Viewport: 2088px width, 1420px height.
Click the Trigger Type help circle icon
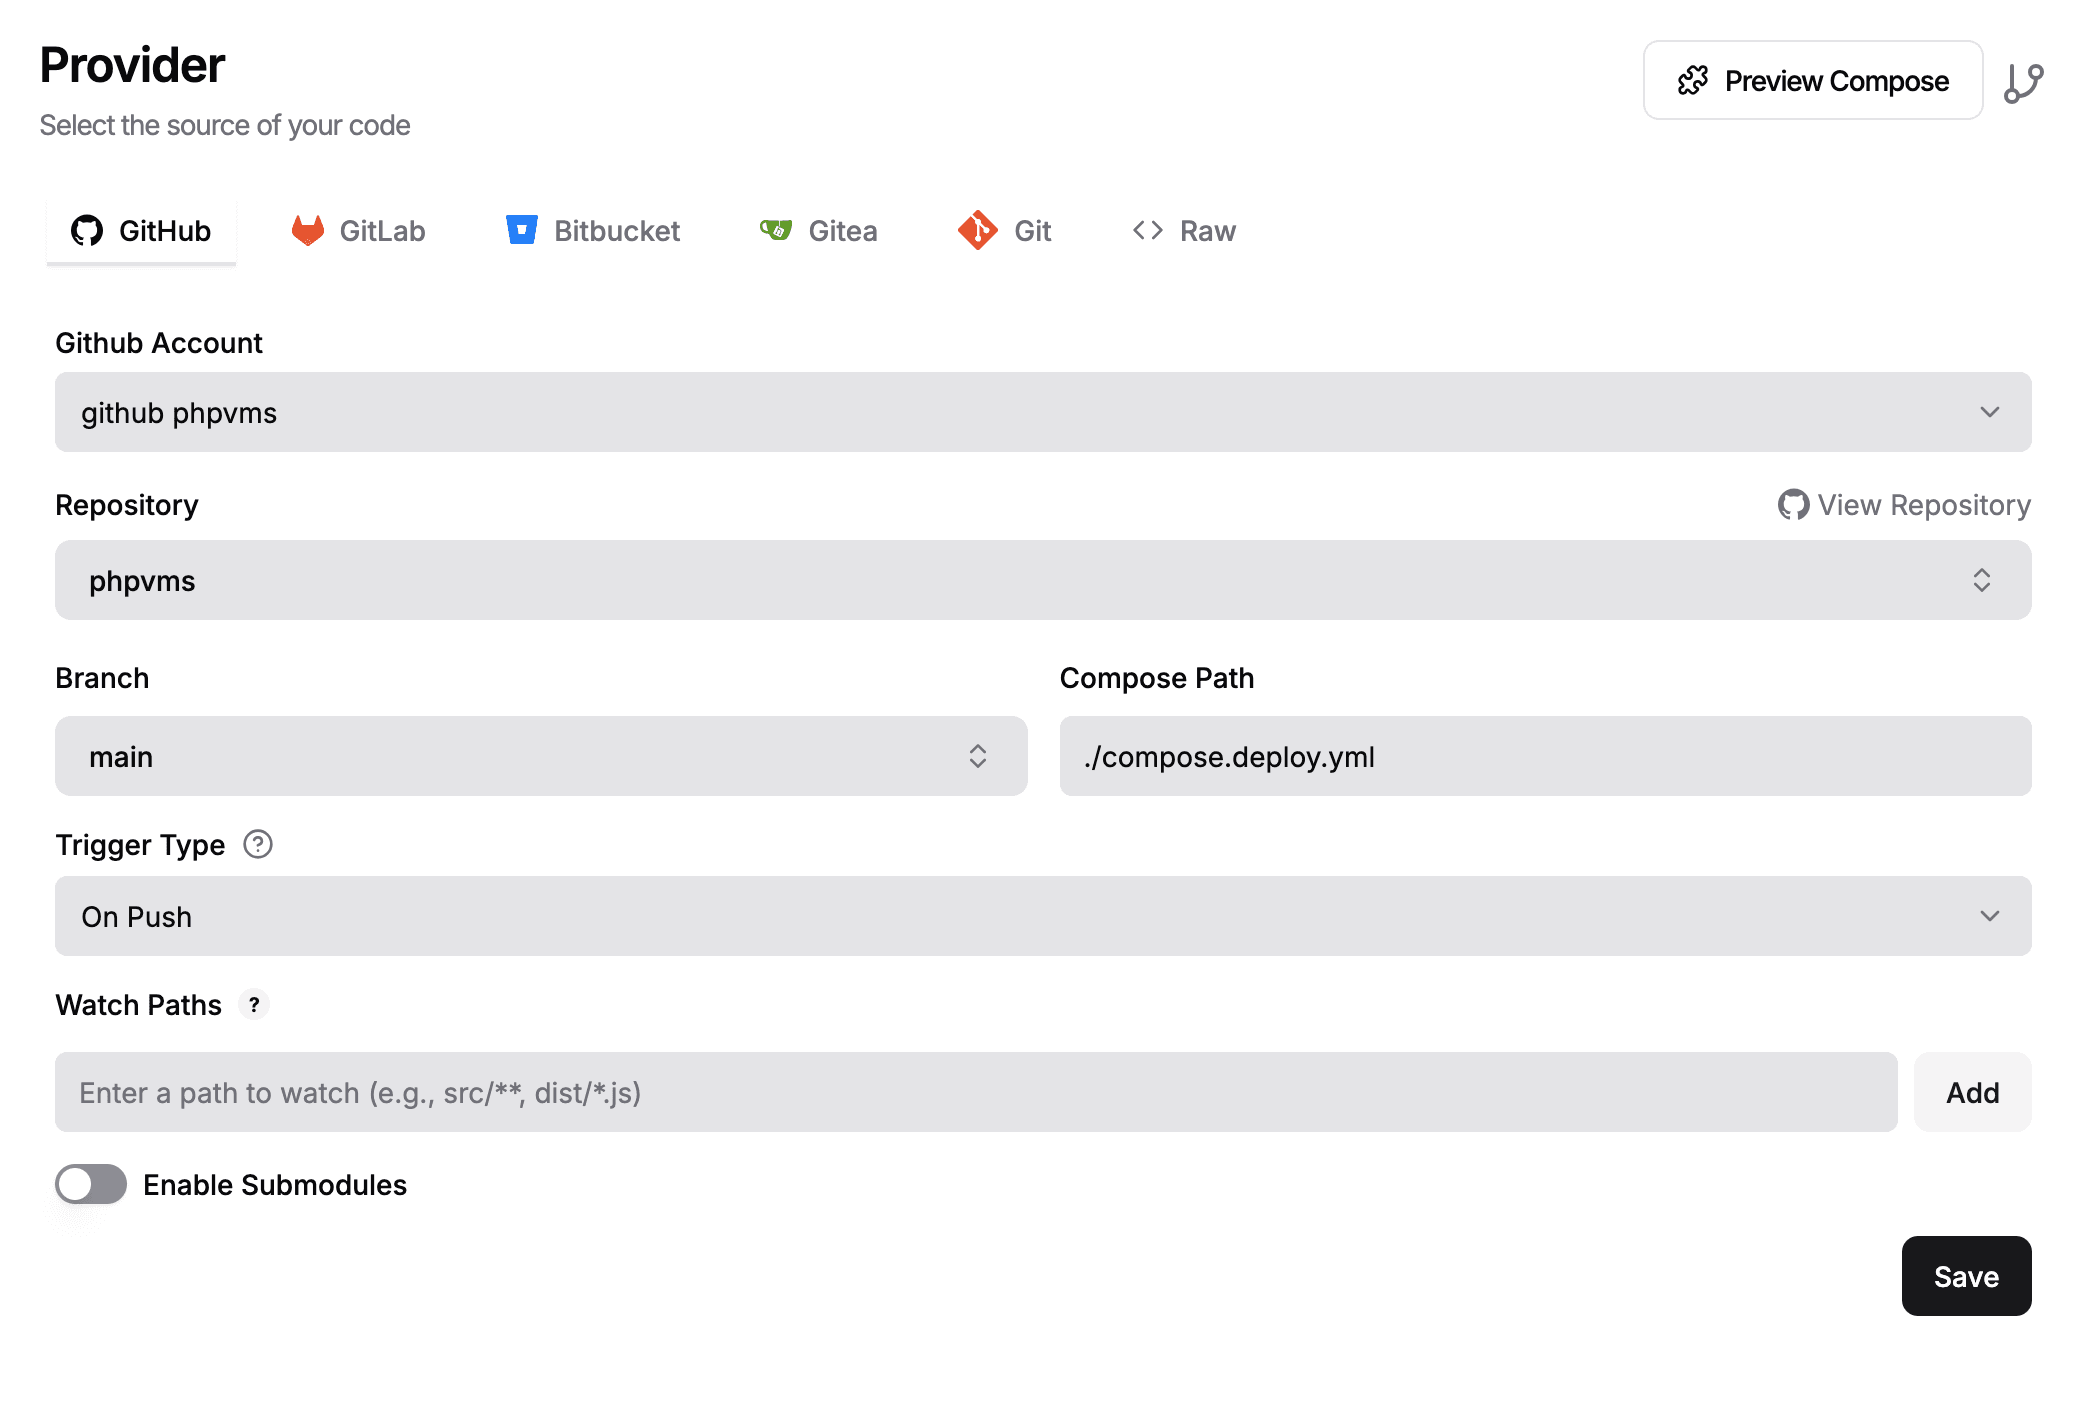coord(258,845)
